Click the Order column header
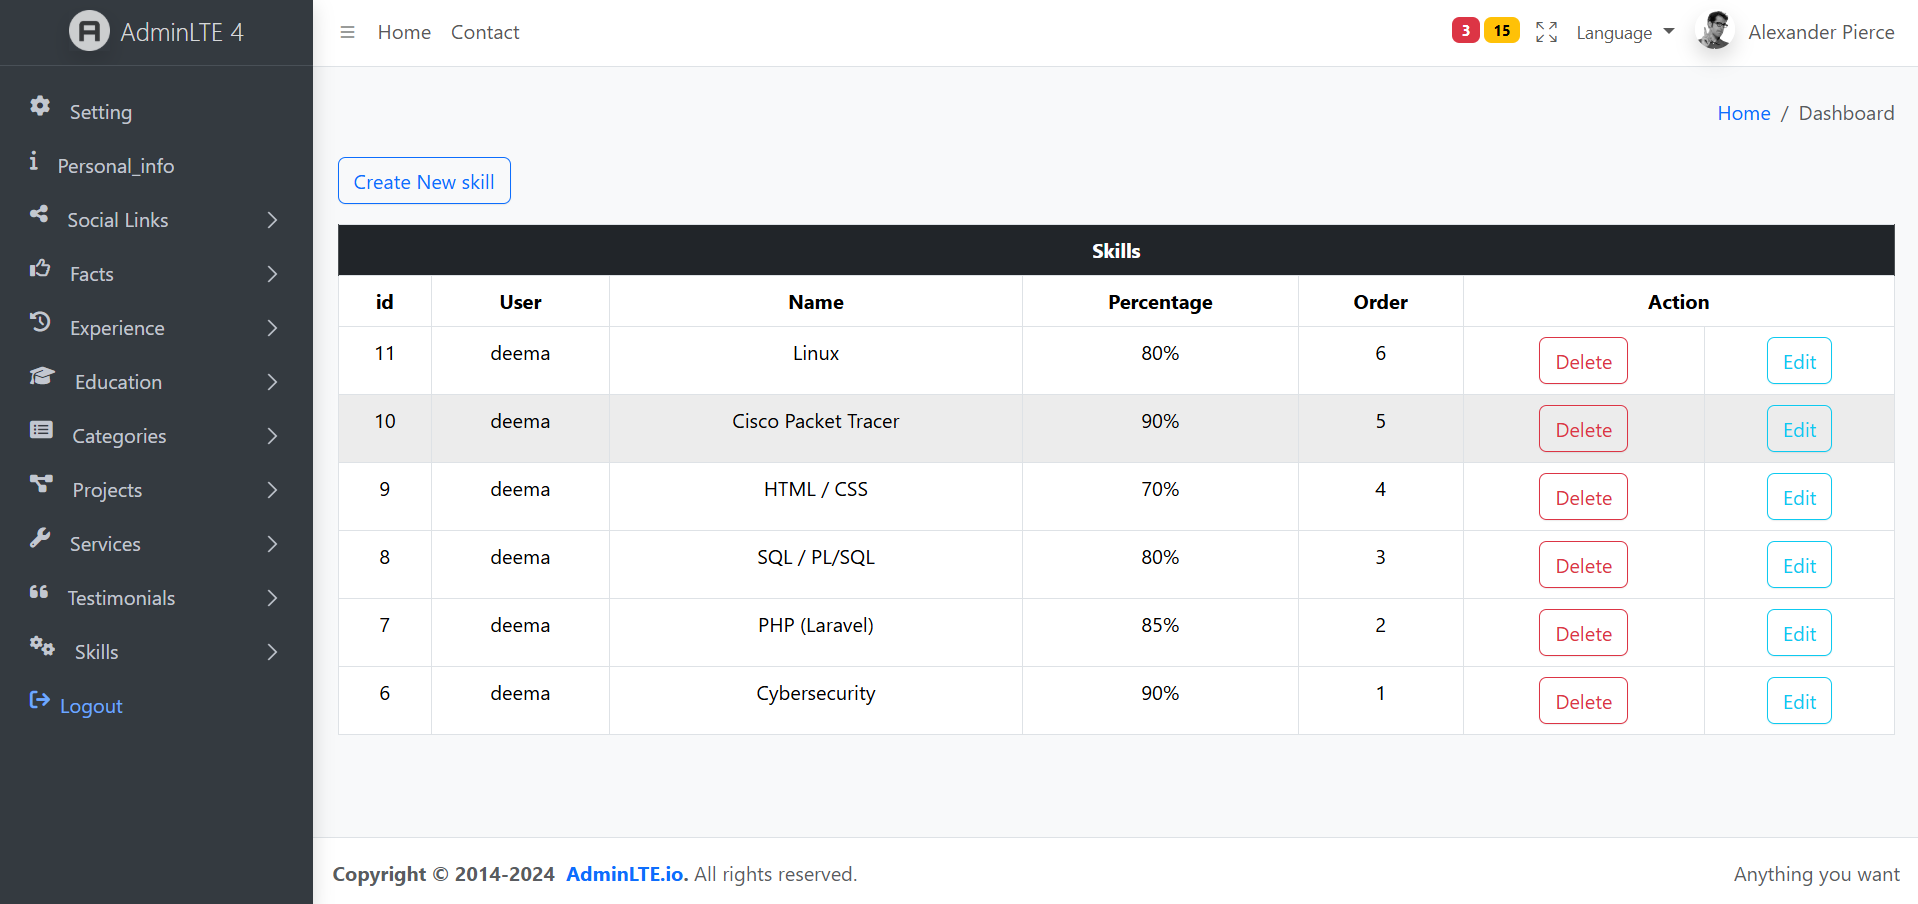1918x904 pixels. click(x=1381, y=302)
